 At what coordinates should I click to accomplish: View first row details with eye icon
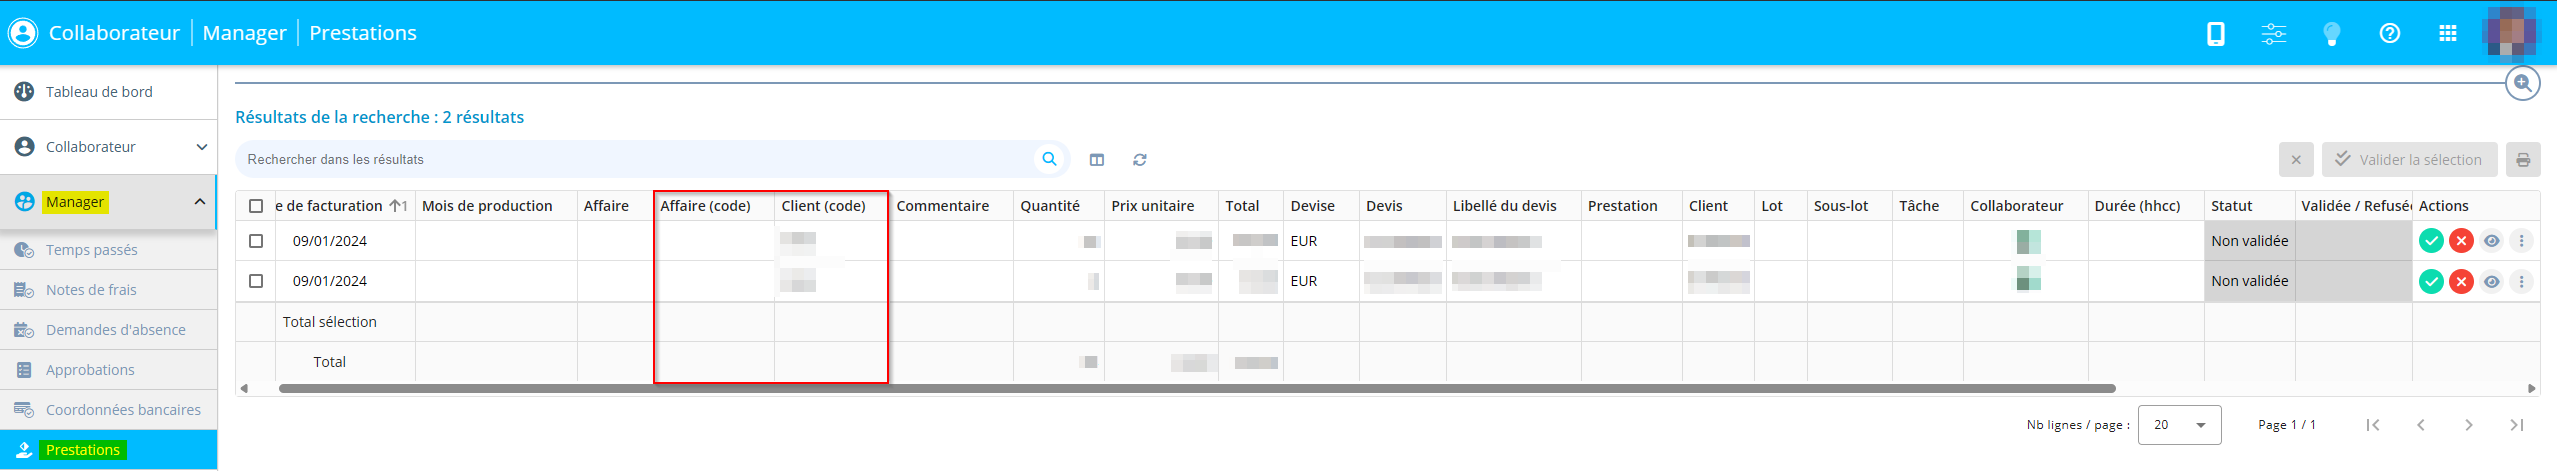[x=2491, y=241]
